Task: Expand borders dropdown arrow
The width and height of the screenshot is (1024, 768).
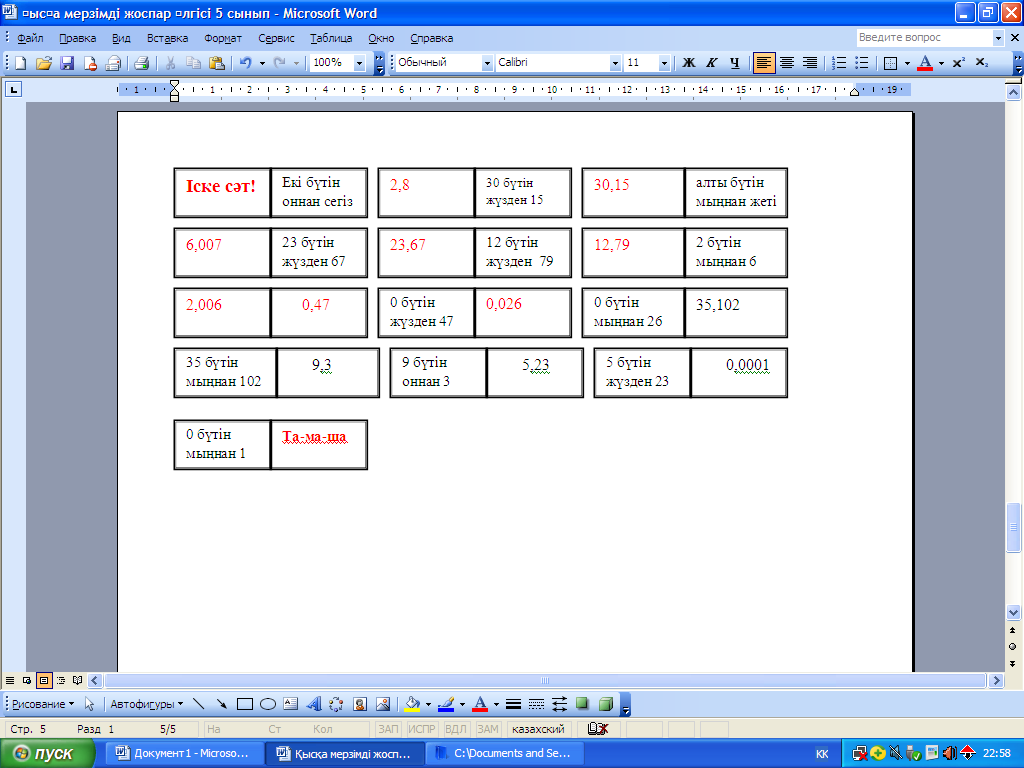Action: click(x=907, y=63)
